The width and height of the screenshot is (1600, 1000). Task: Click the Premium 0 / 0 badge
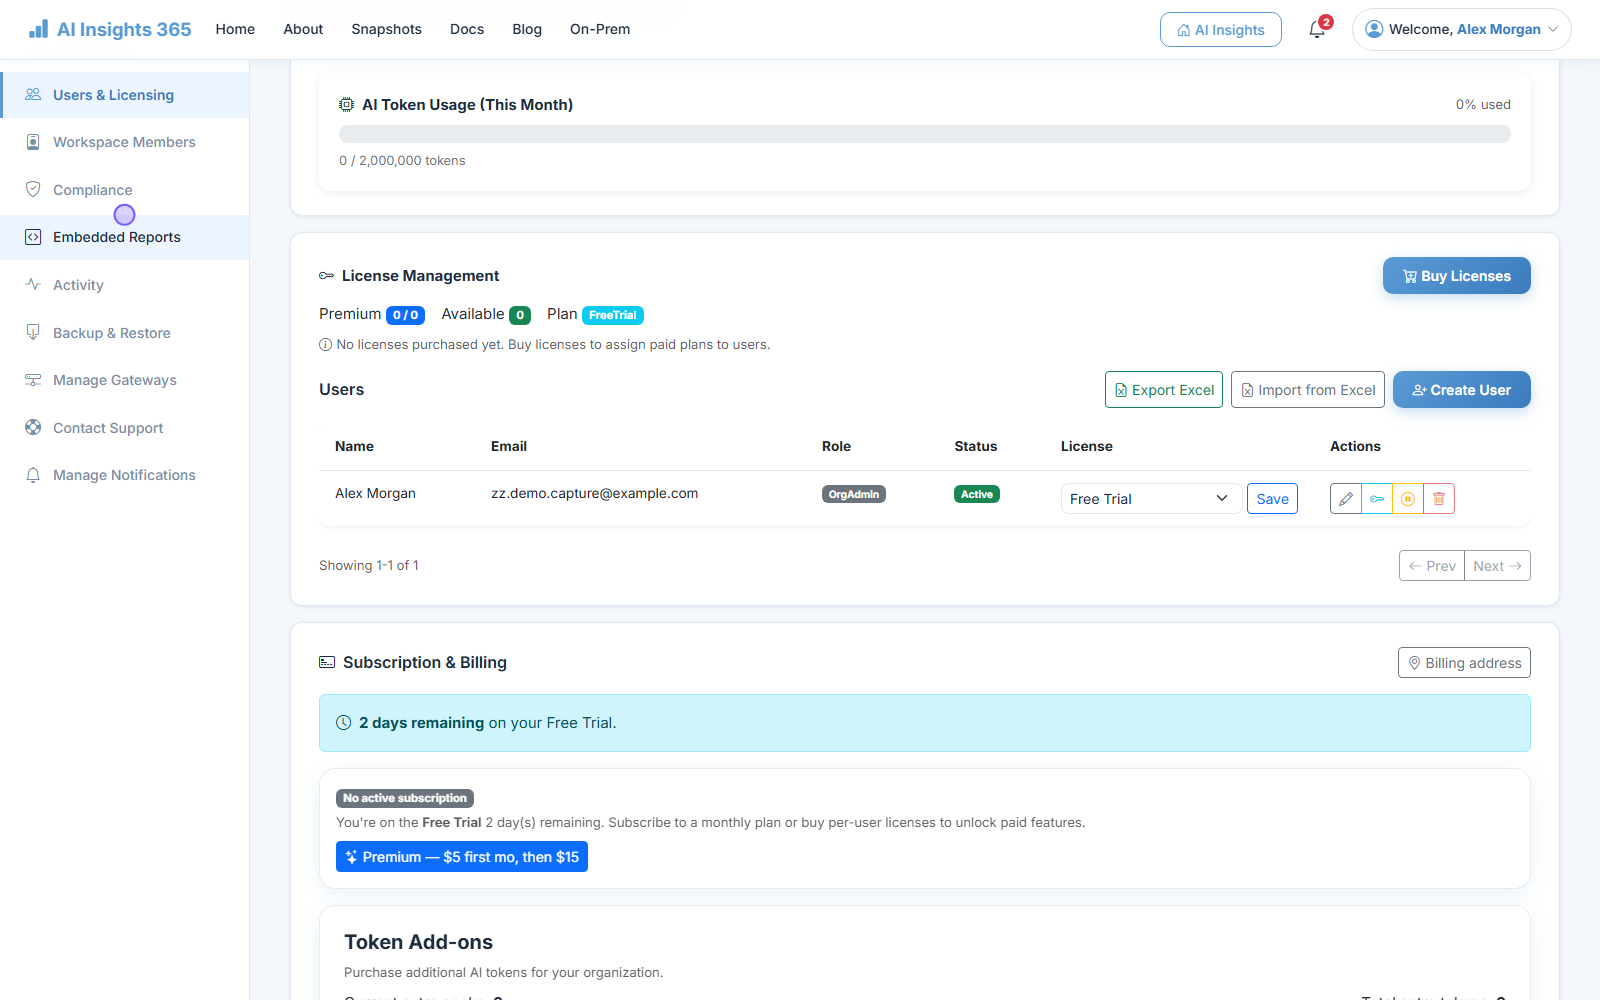click(x=405, y=315)
